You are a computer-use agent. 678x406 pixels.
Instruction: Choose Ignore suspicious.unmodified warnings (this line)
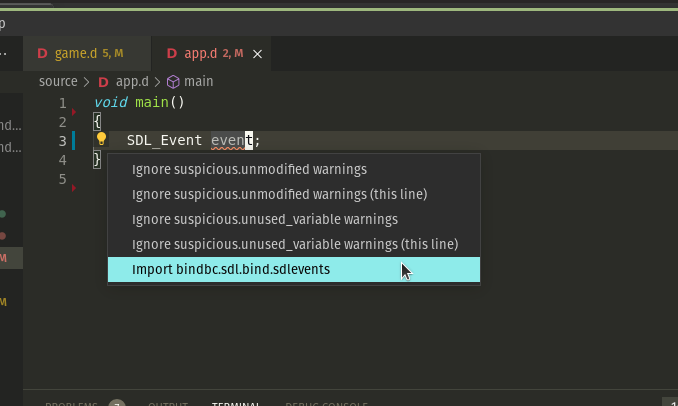coord(294,194)
